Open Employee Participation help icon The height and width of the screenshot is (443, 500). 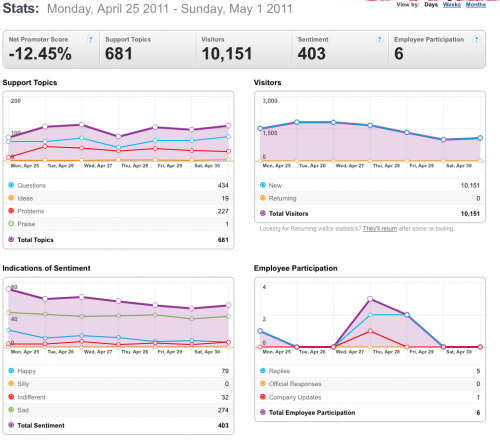(476, 39)
